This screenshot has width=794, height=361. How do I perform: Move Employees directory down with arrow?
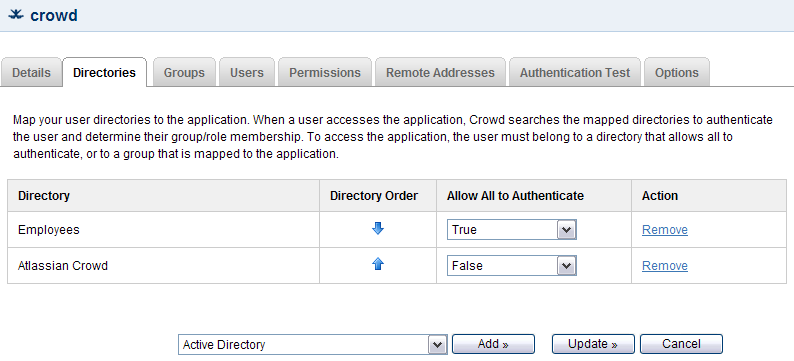(x=378, y=229)
